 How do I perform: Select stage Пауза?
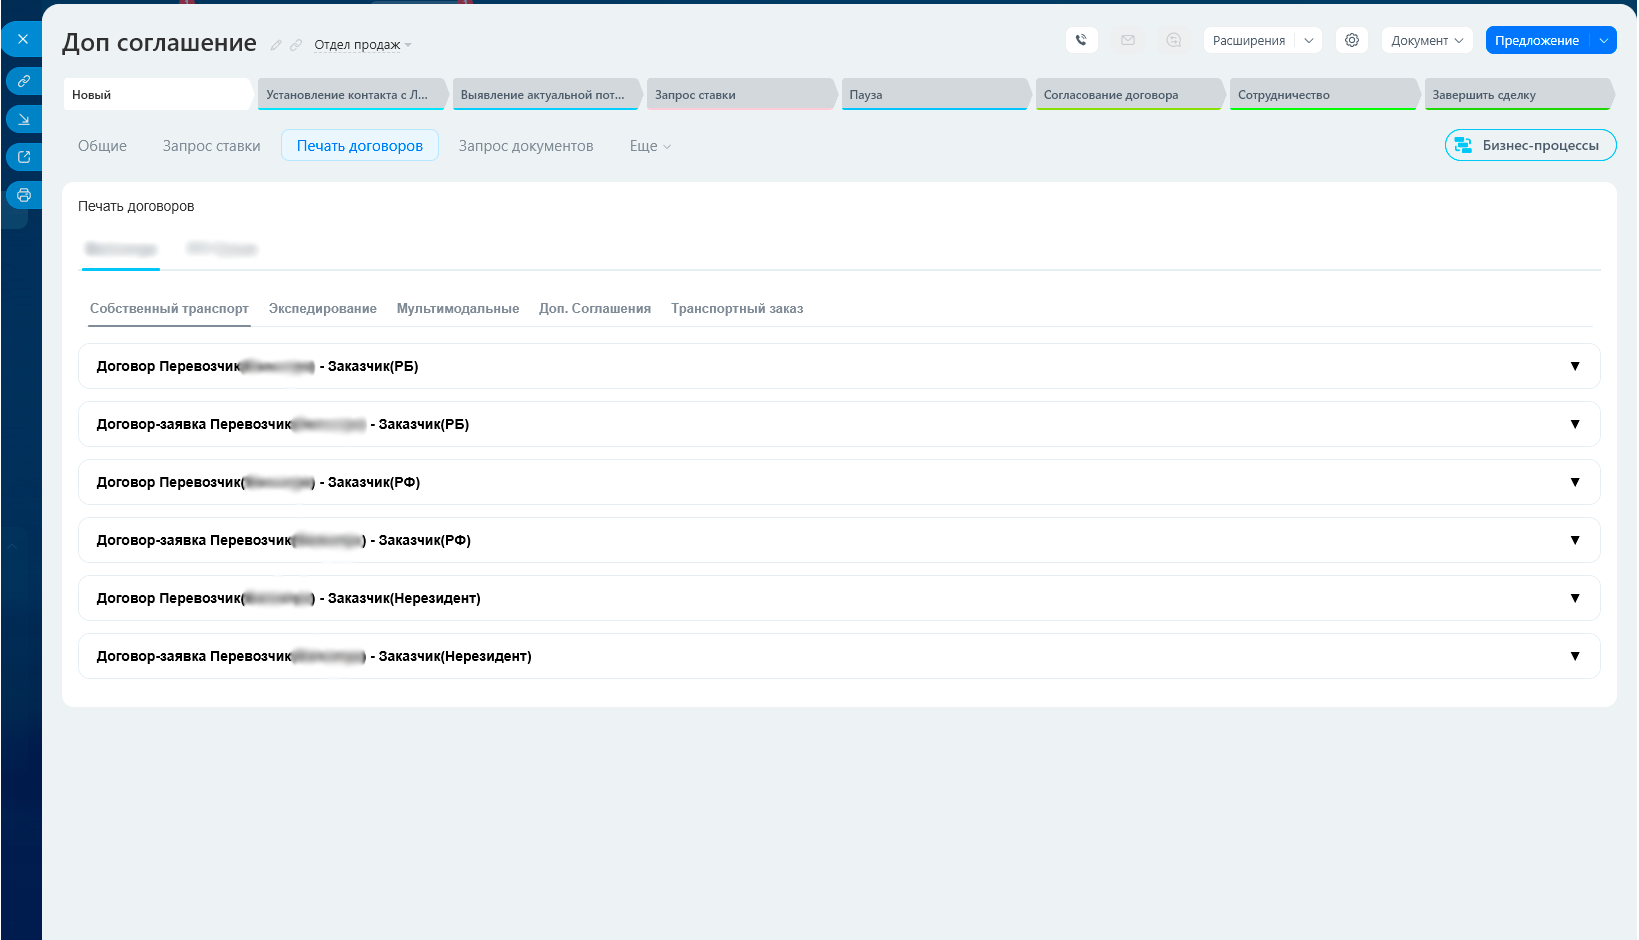935,94
